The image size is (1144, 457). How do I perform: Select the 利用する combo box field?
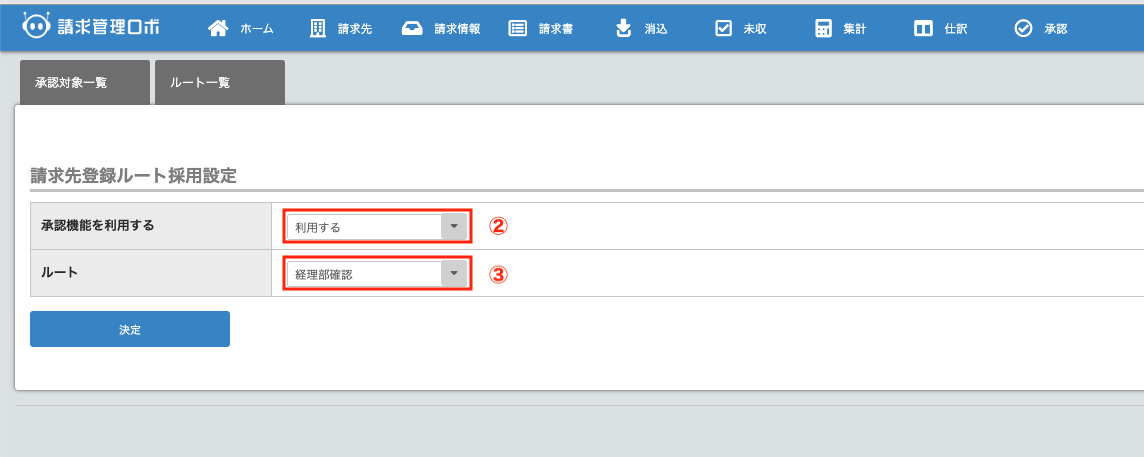coord(364,227)
